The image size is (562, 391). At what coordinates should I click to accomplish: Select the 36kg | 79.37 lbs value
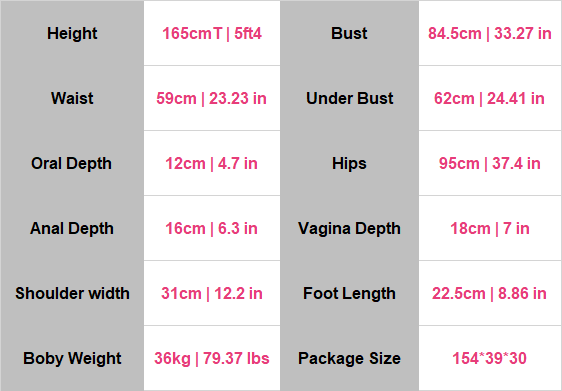click(x=212, y=358)
